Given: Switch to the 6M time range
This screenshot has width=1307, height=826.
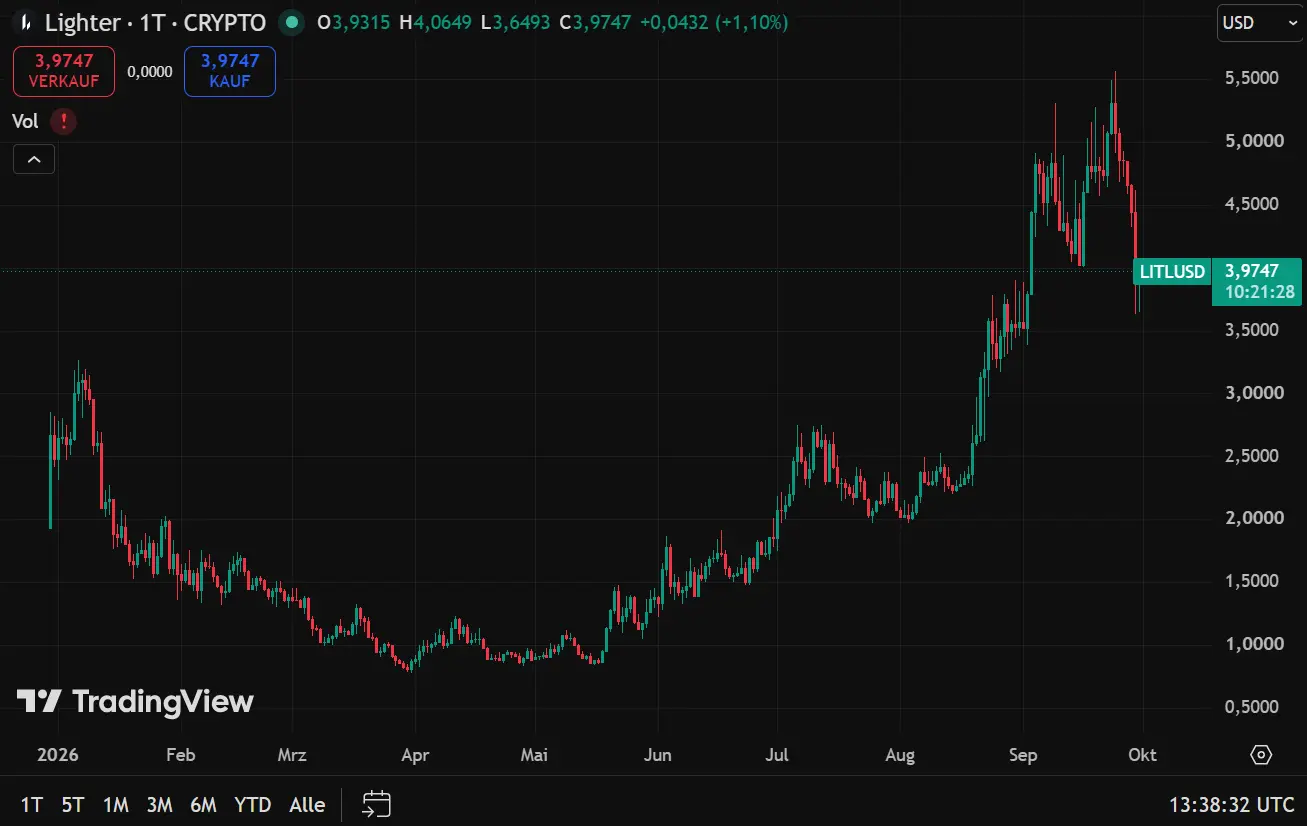Looking at the screenshot, I should point(204,804).
